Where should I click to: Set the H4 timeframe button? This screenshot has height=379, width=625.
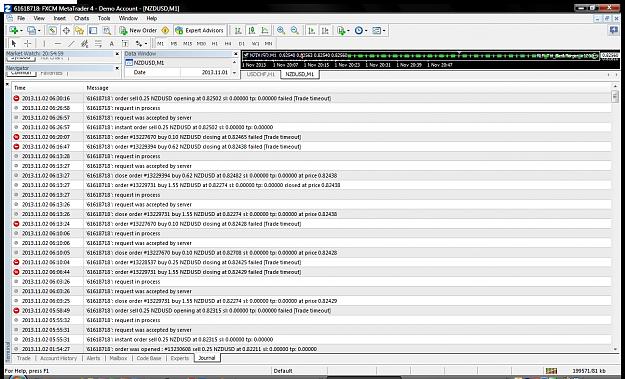tap(228, 43)
